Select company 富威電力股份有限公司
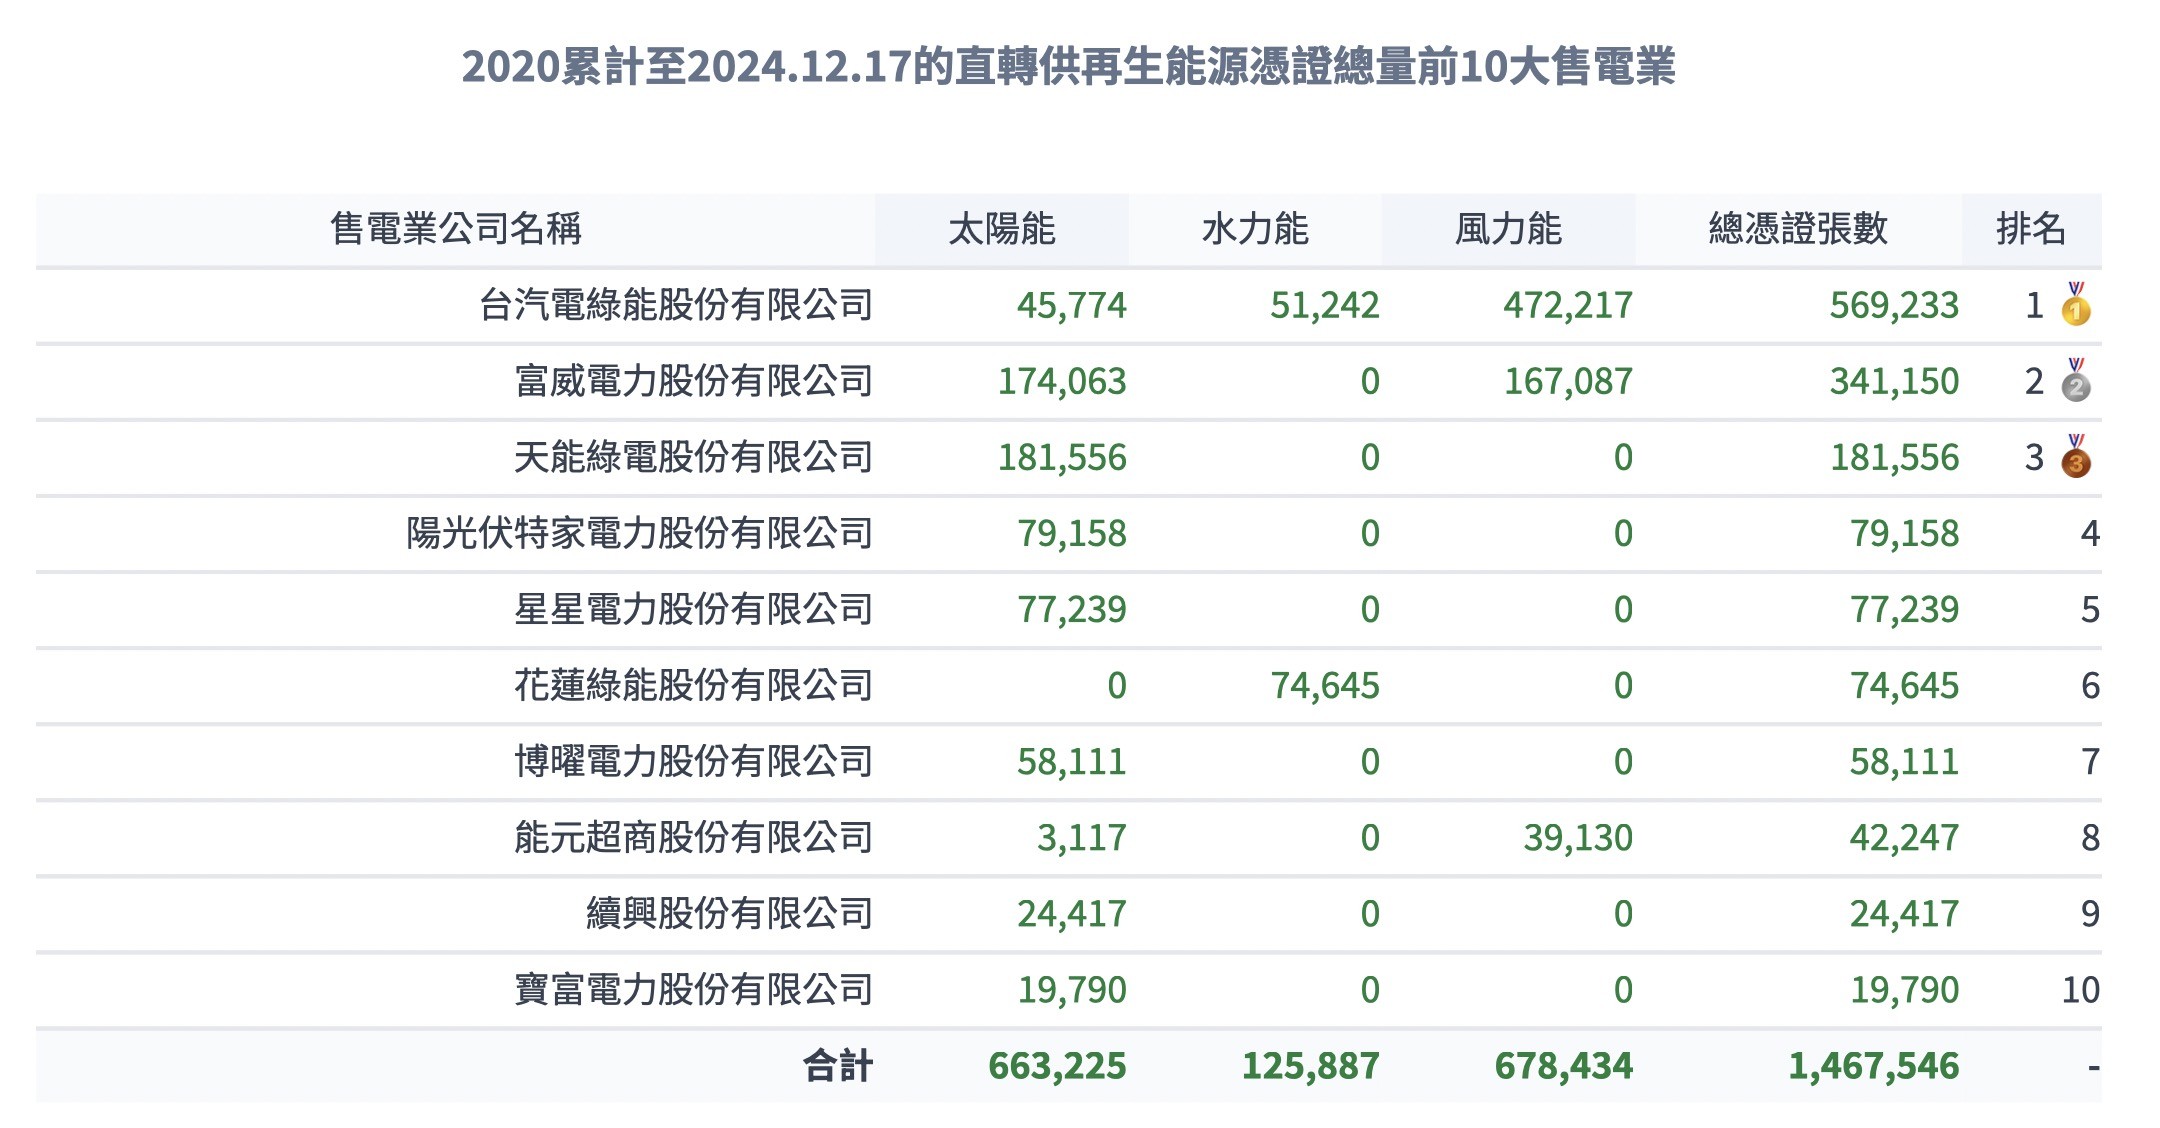The image size is (2160, 1128). point(694,381)
